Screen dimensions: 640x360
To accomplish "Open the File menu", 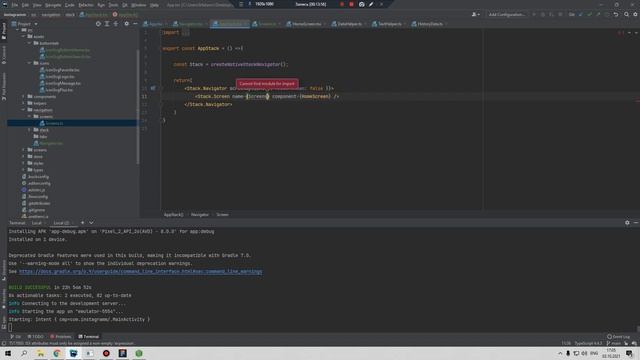I will (x=15, y=5).
